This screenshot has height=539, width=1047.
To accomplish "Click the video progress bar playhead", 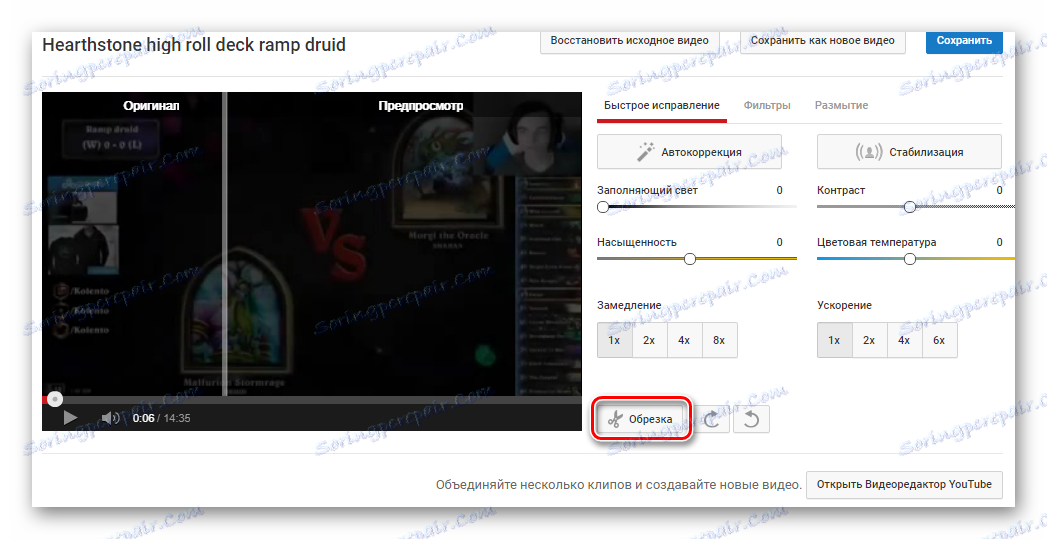I will (x=55, y=399).
